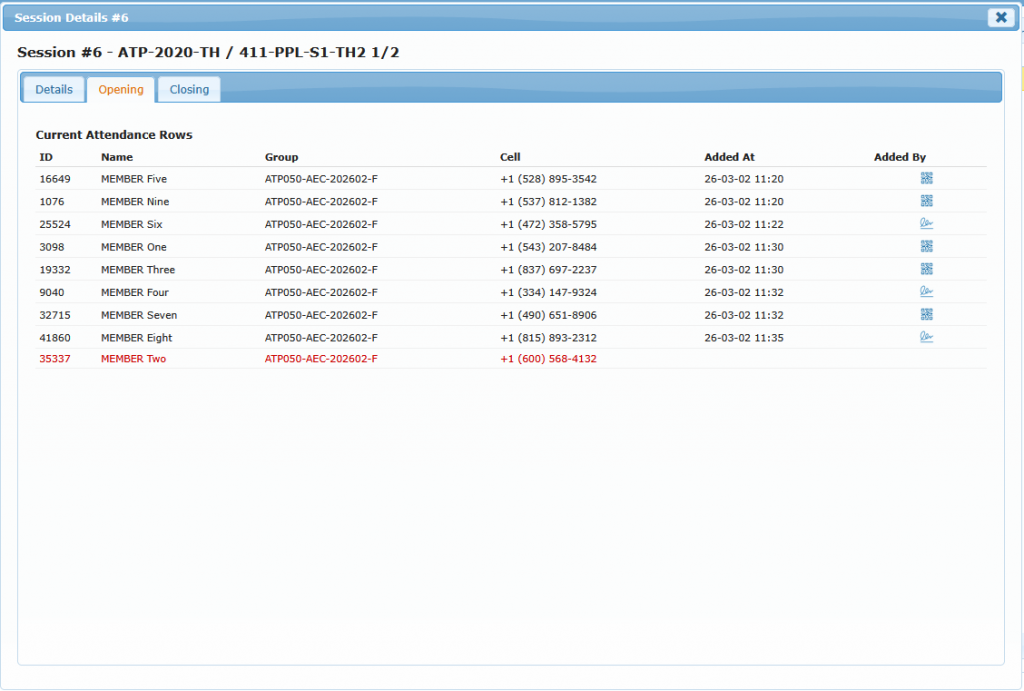Image resolution: width=1024 pixels, height=691 pixels.
Task: Click the signature icon for MEMBER Six
Action: [926, 224]
